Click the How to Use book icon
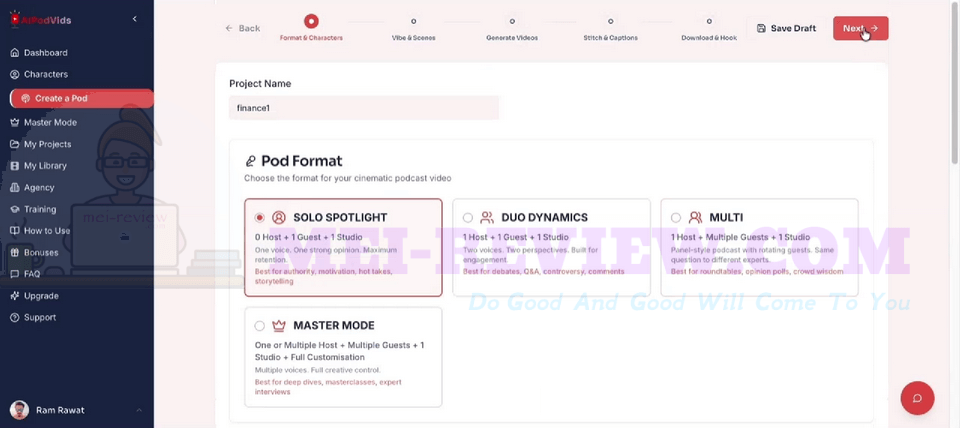This screenshot has height=428, width=960. click(15, 230)
